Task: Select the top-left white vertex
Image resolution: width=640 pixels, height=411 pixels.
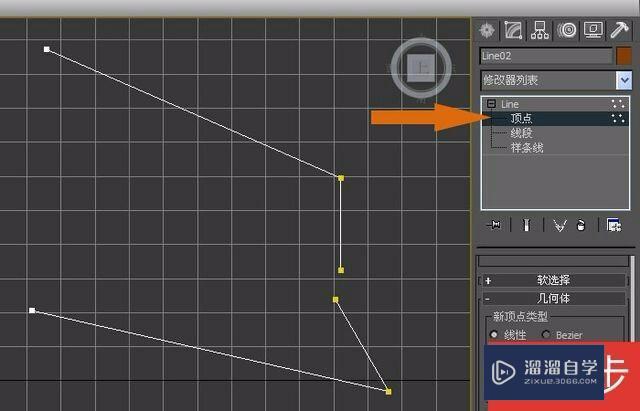Action: pos(47,49)
